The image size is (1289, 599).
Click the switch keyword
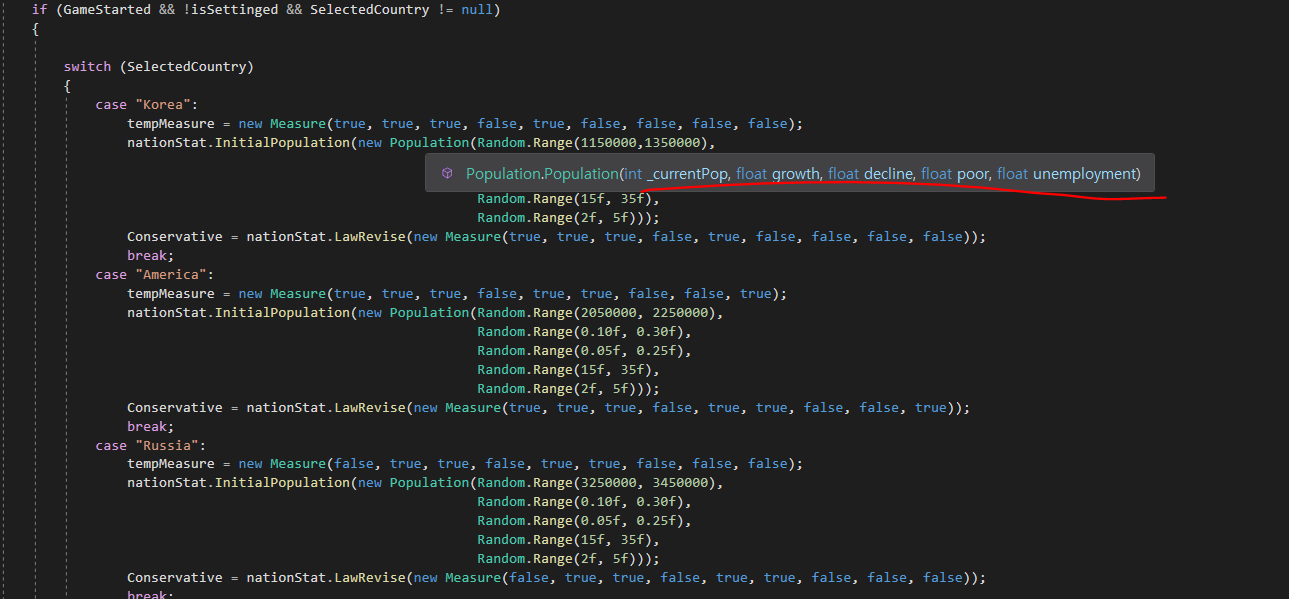point(87,67)
